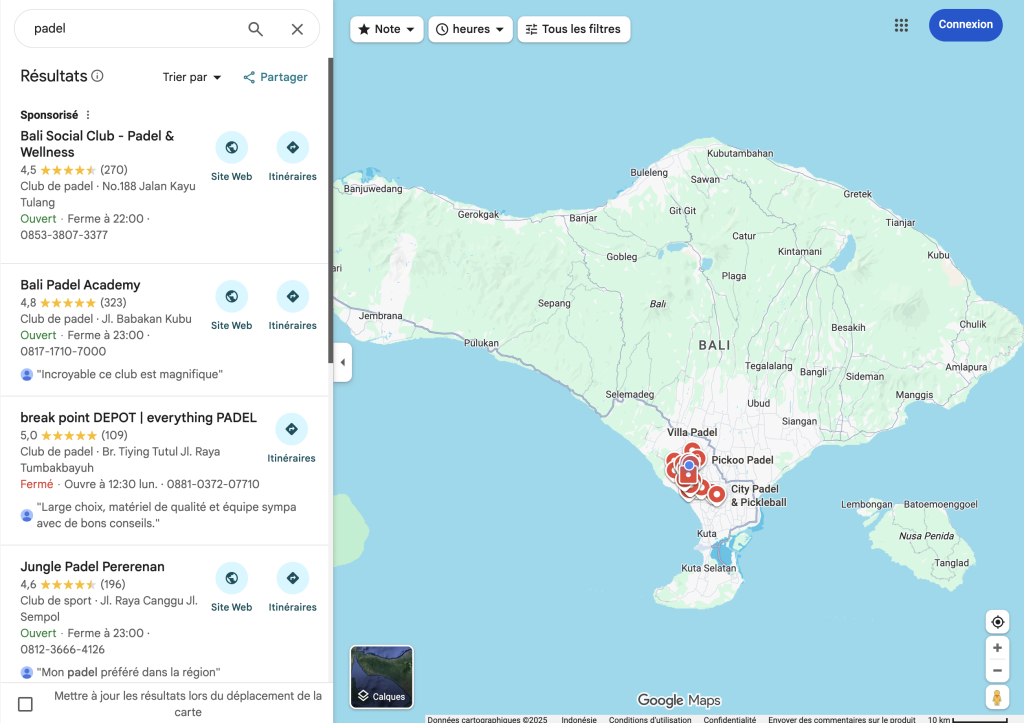Open Sponsorisé three-dot options menu
The width and height of the screenshot is (1024, 723).
(x=88, y=115)
